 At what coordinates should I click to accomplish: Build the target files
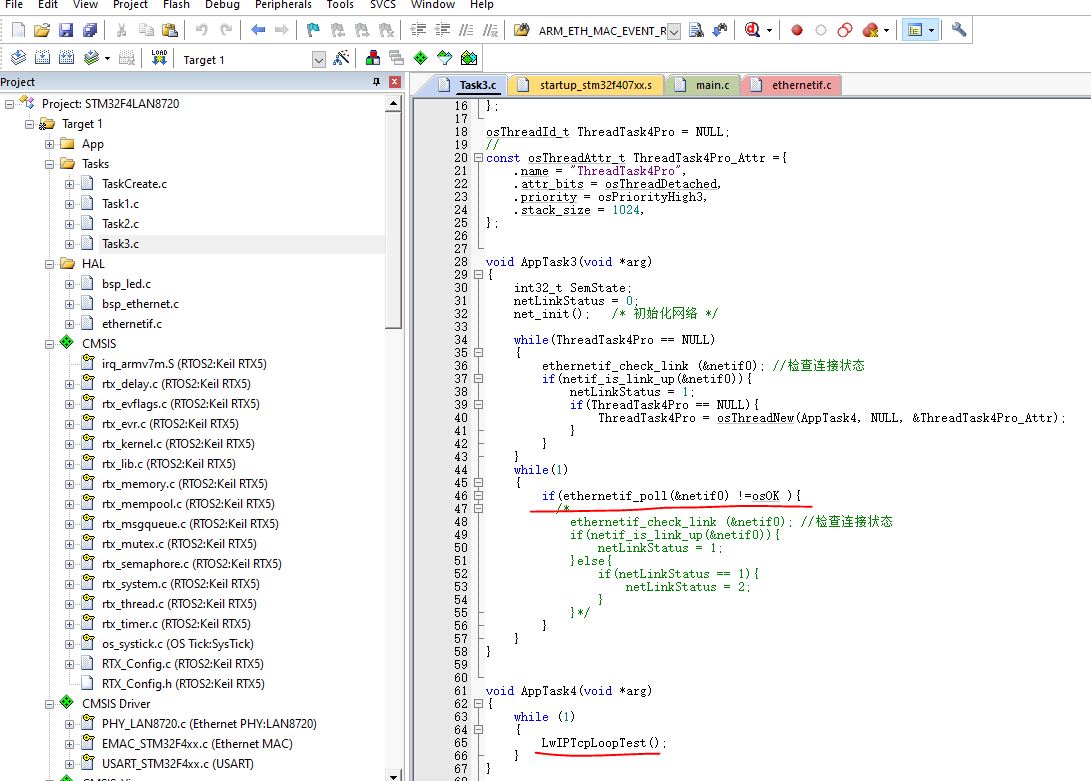tap(42, 58)
